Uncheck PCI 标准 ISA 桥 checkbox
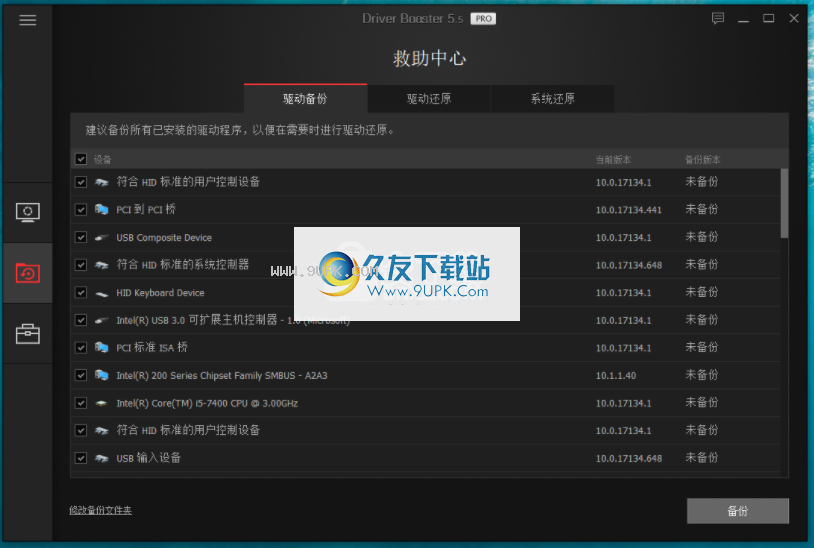Viewport: 814px width, 548px height. [x=80, y=347]
